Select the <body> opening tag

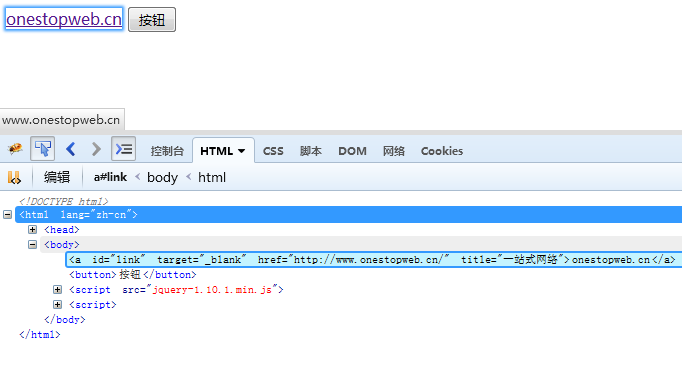point(62,244)
